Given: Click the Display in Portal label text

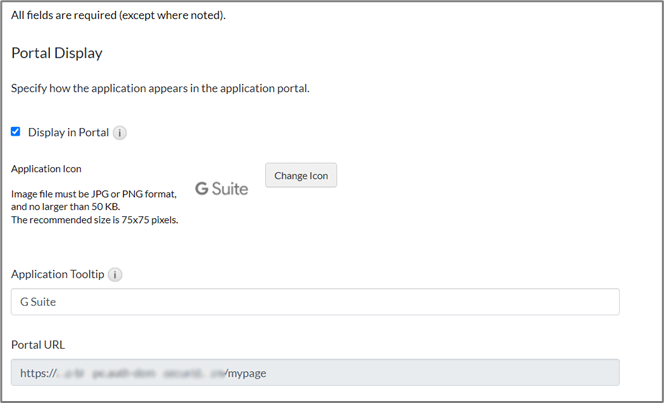Looking at the screenshot, I should pyautogui.click(x=68, y=133).
